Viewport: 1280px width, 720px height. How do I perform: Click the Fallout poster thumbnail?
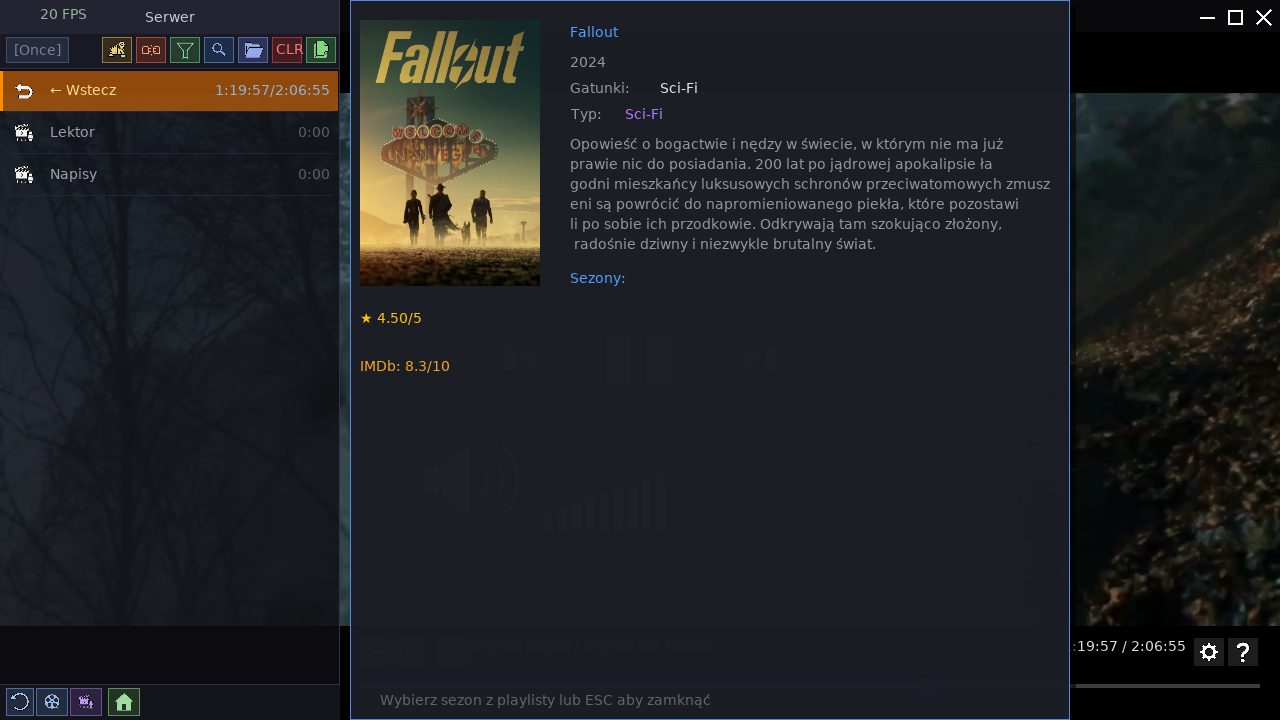click(450, 153)
